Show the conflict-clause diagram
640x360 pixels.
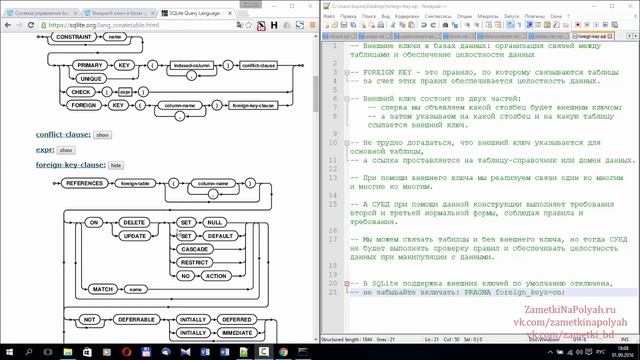click(102, 135)
